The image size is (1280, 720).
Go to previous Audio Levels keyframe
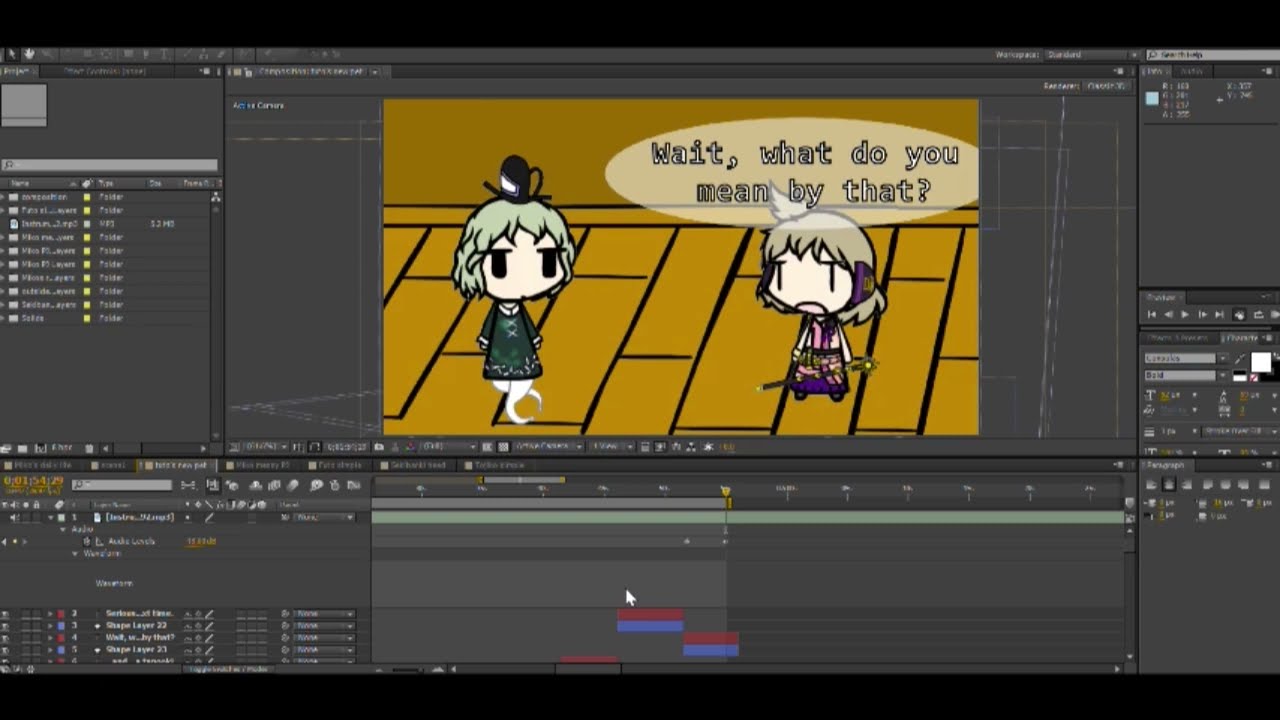click(x=4, y=541)
